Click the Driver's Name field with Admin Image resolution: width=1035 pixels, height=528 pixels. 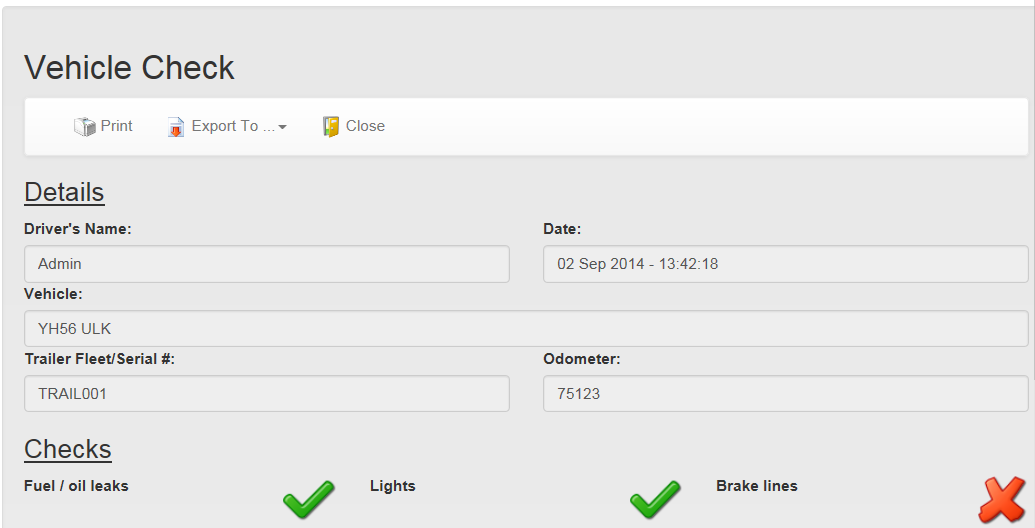click(x=267, y=264)
